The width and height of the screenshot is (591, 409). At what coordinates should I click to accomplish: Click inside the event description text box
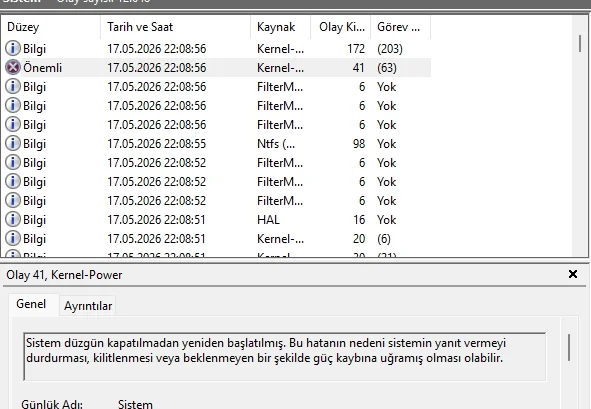[285, 357]
